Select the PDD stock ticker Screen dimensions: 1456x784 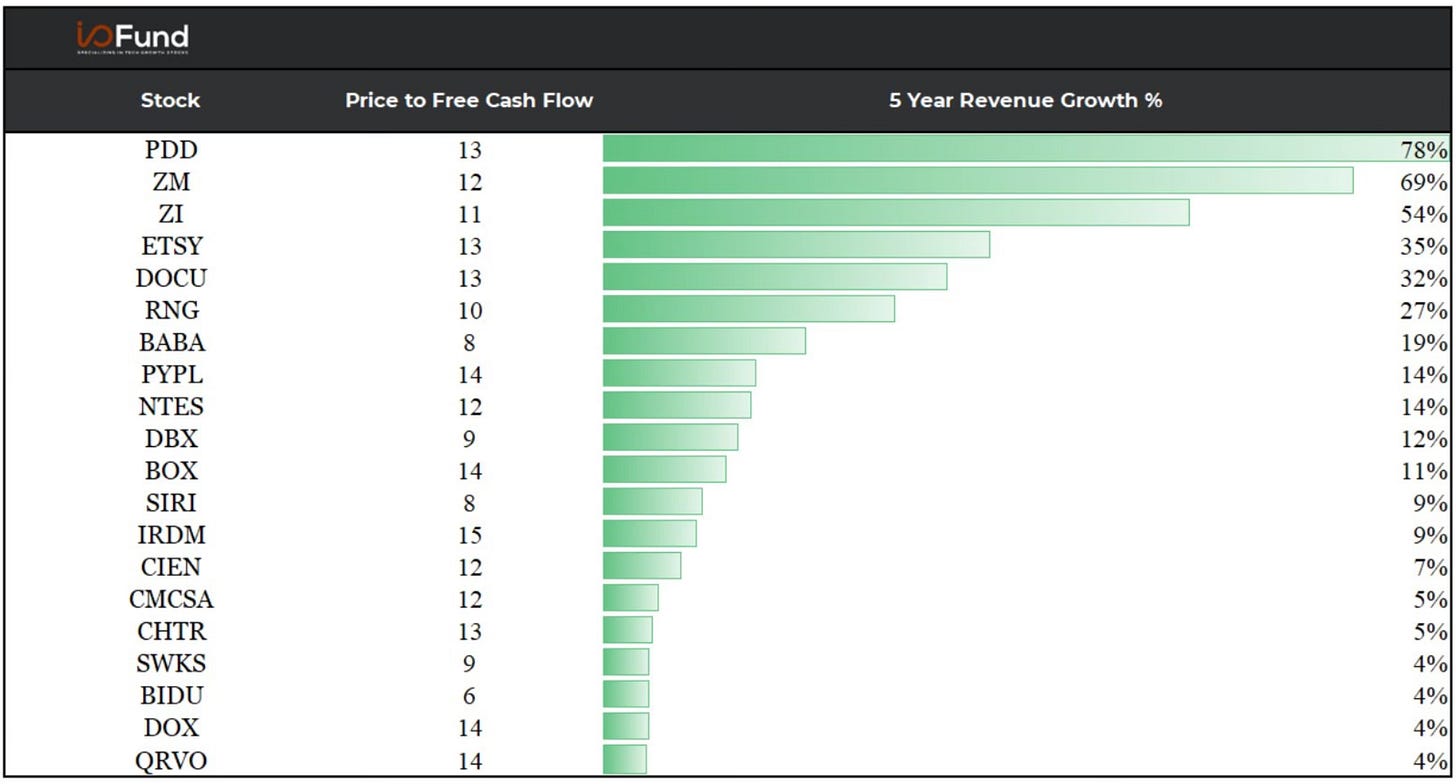pyautogui.click(x=171, y=150)
